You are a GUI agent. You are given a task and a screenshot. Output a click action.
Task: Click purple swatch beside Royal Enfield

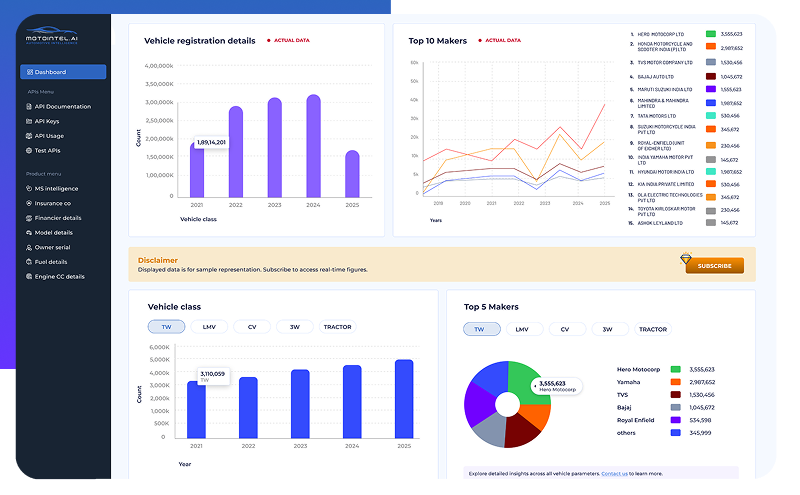[676, 420]
